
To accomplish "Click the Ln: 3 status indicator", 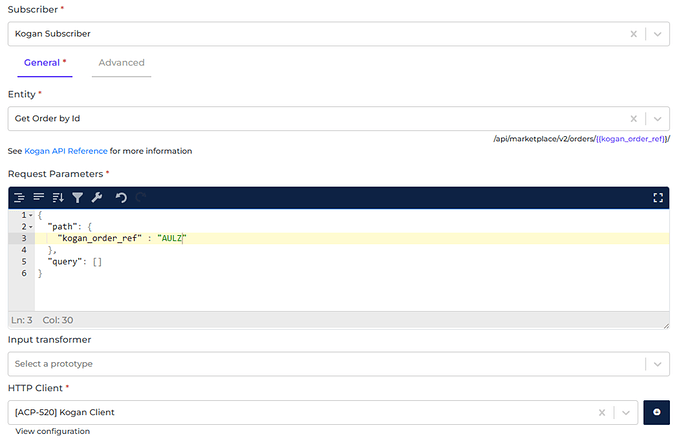I will tap(22, 320).
